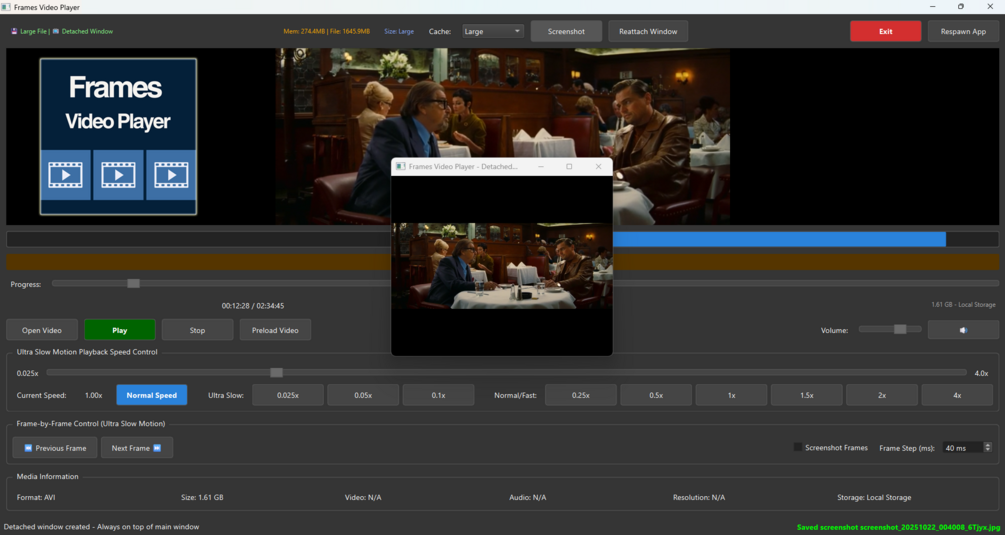Click the Mem 274.4MB File info text
This screenshot has height=535, width=1005.
[x=327, y=31]
